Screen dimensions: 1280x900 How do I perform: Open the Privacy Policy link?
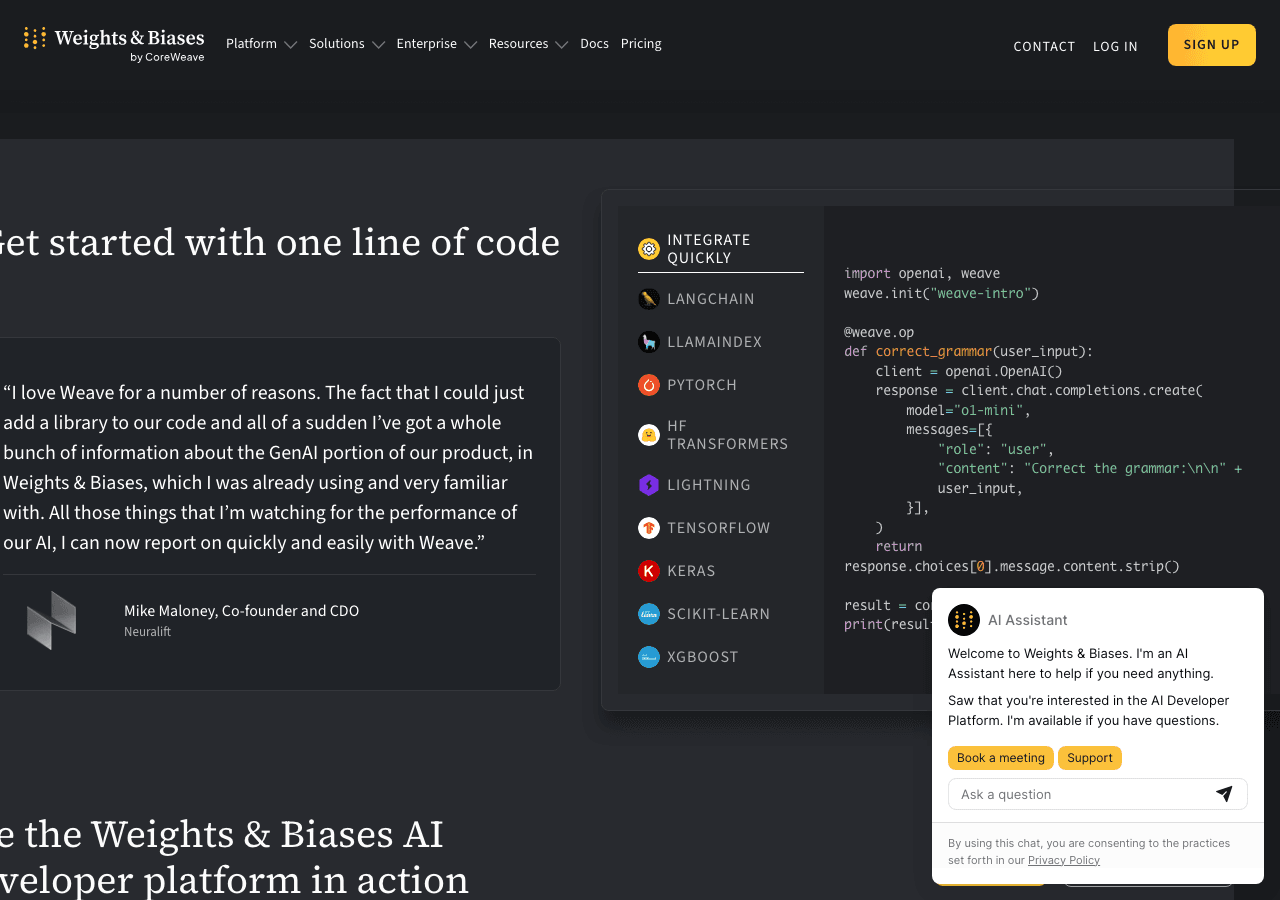click(1064, 860)
